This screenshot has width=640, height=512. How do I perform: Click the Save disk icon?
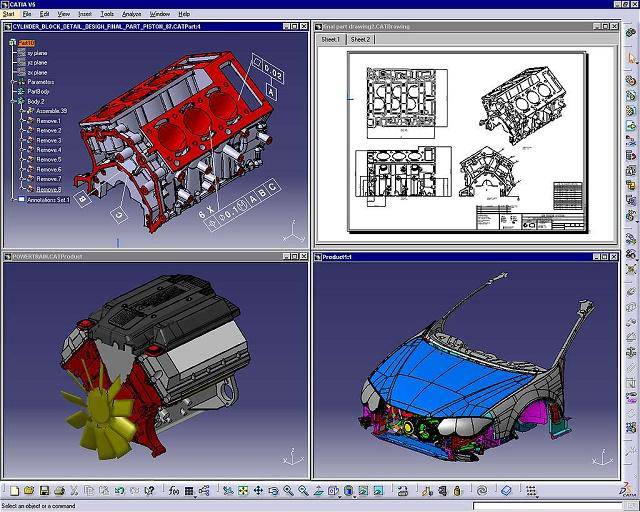(44, 491)
